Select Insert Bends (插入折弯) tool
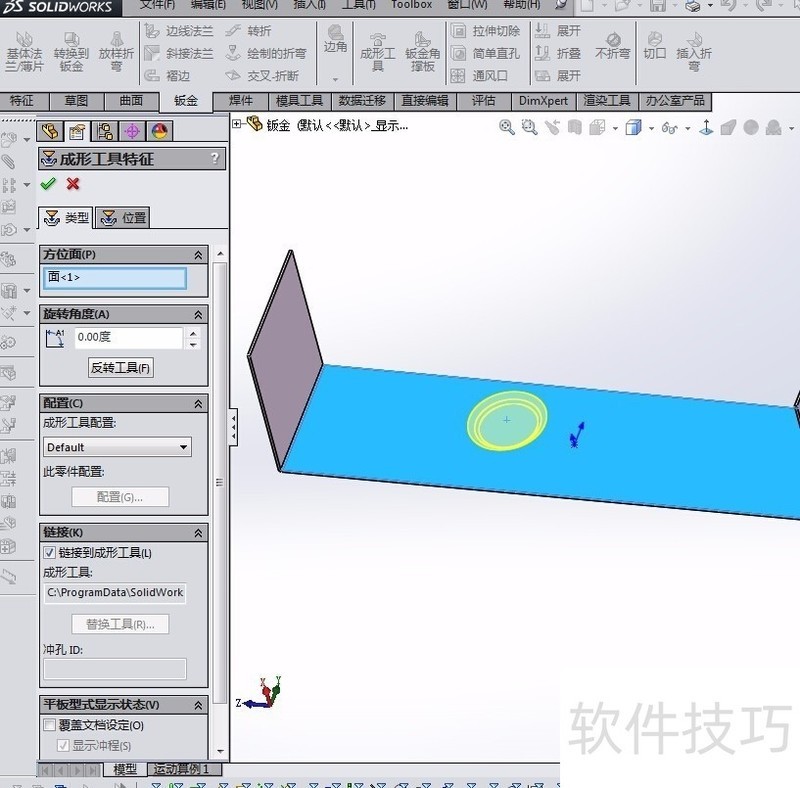The height and width of the screenshot is (788, 800). coord(694,52)
